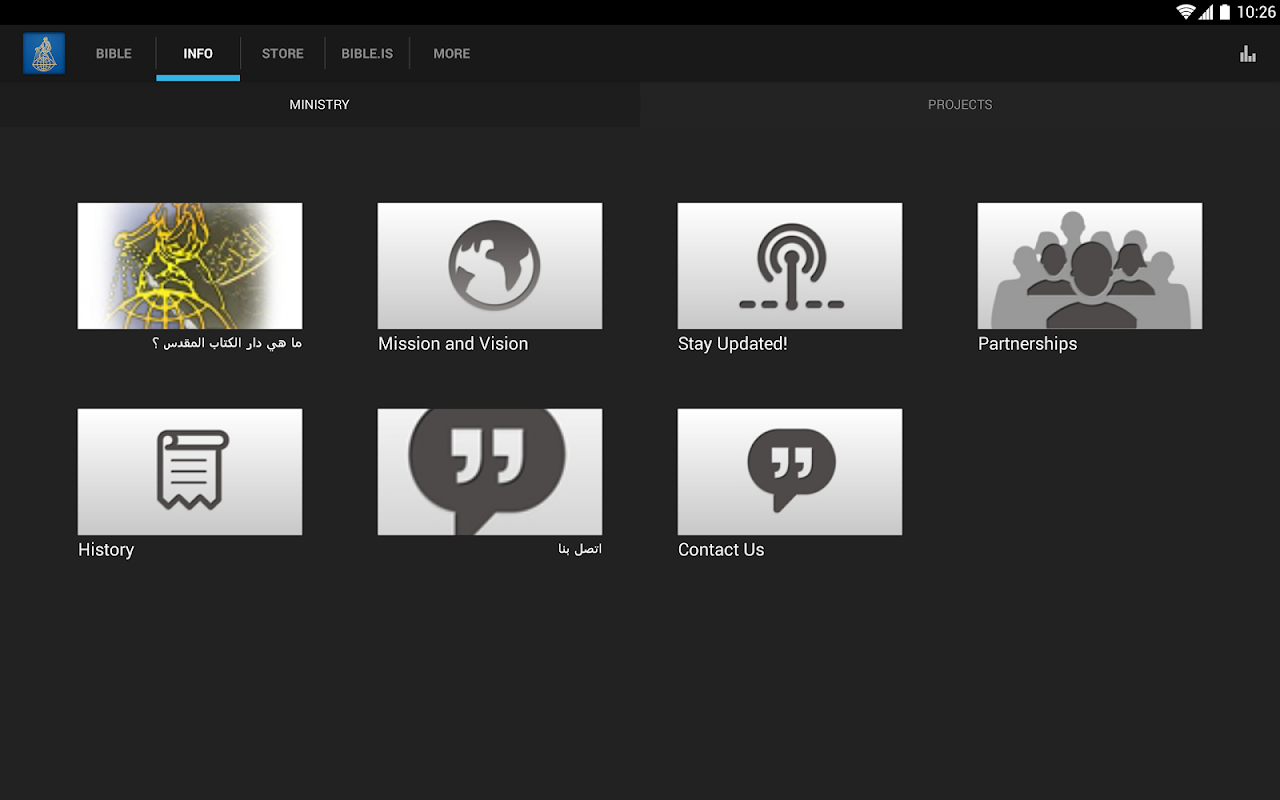Open the Contact Us speech bubble tile
Screen dimensions: 1280x800
(x=790, y=472)
